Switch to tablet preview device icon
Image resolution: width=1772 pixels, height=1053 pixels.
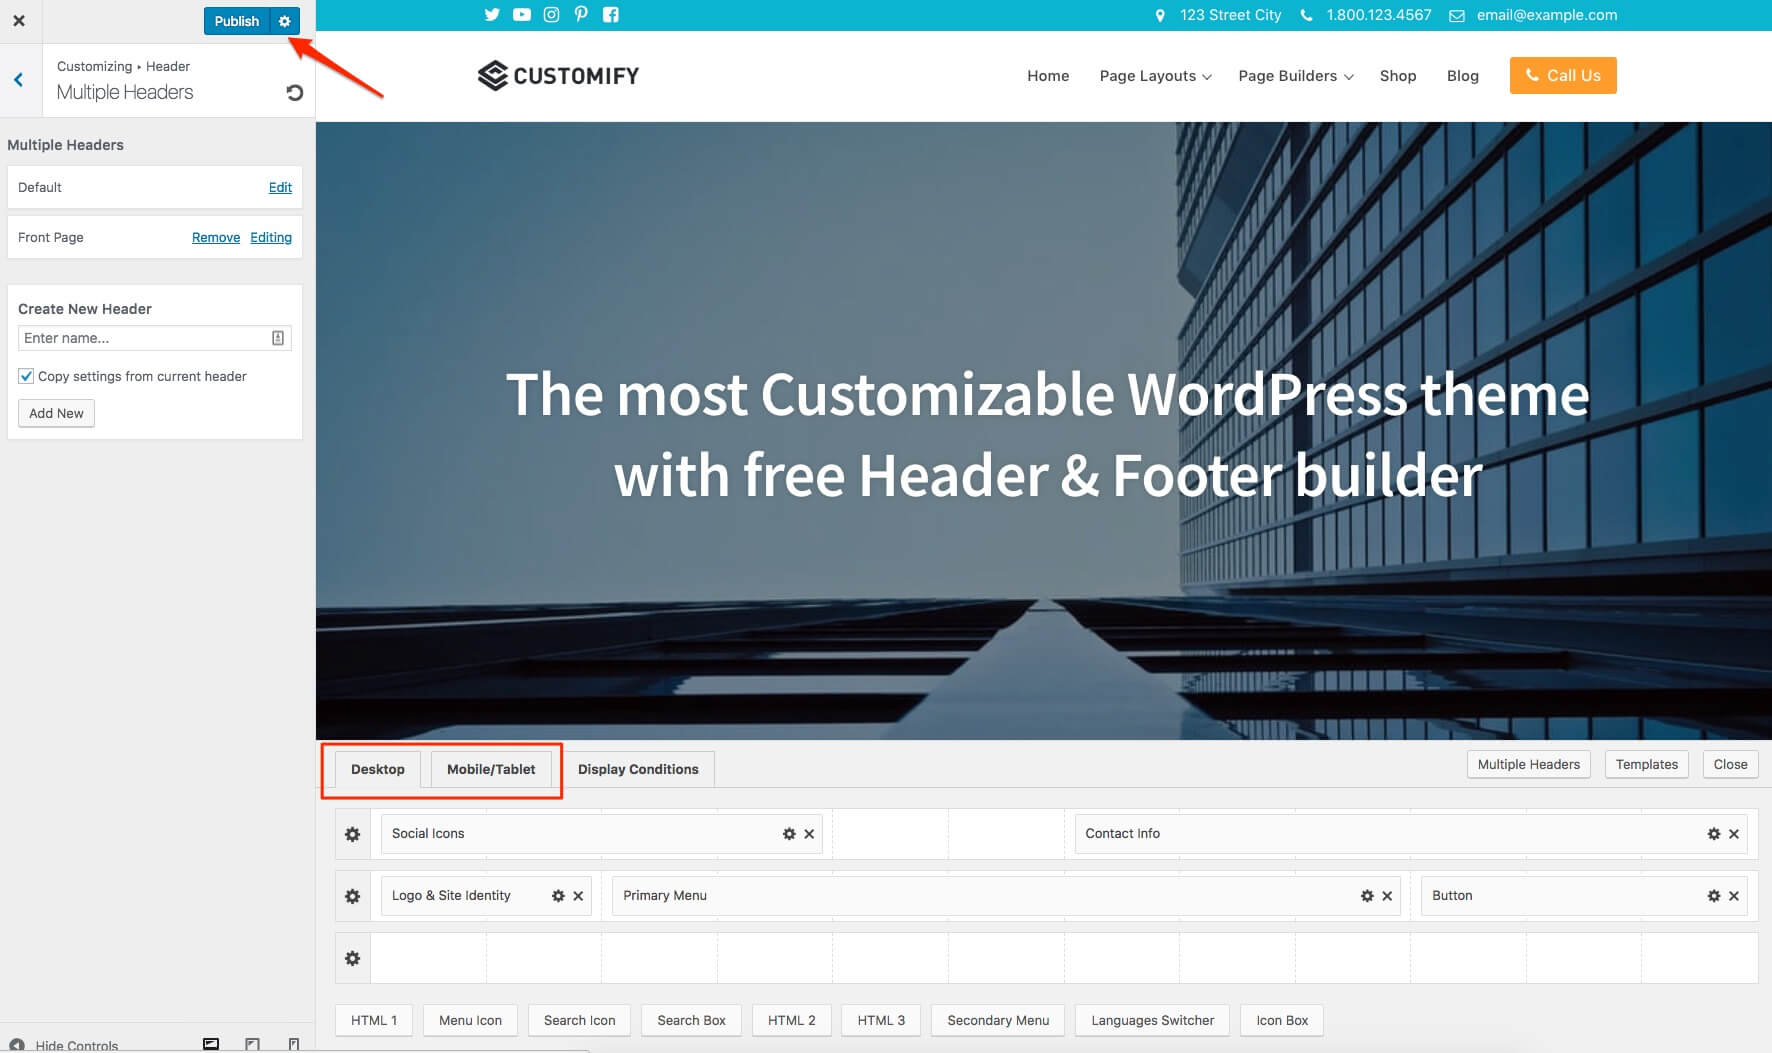tap(252, 1044)
